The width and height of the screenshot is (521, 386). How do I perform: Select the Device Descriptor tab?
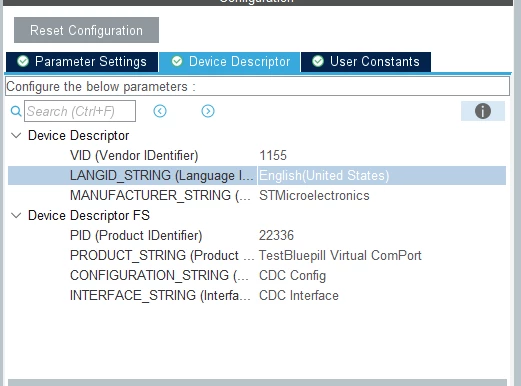[230, 62]
